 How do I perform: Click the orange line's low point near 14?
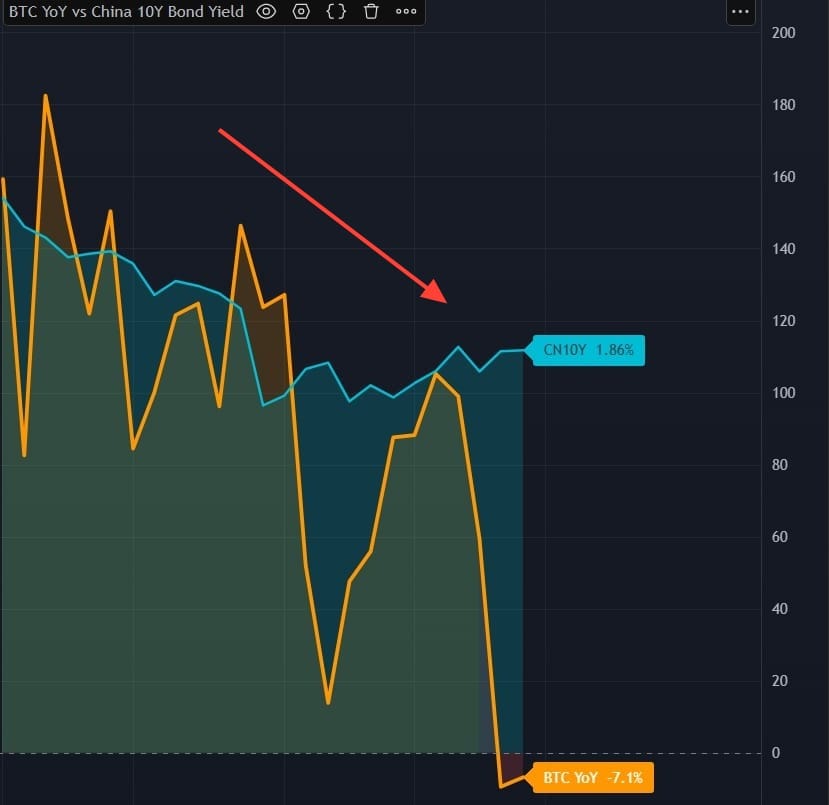(327, 702)
